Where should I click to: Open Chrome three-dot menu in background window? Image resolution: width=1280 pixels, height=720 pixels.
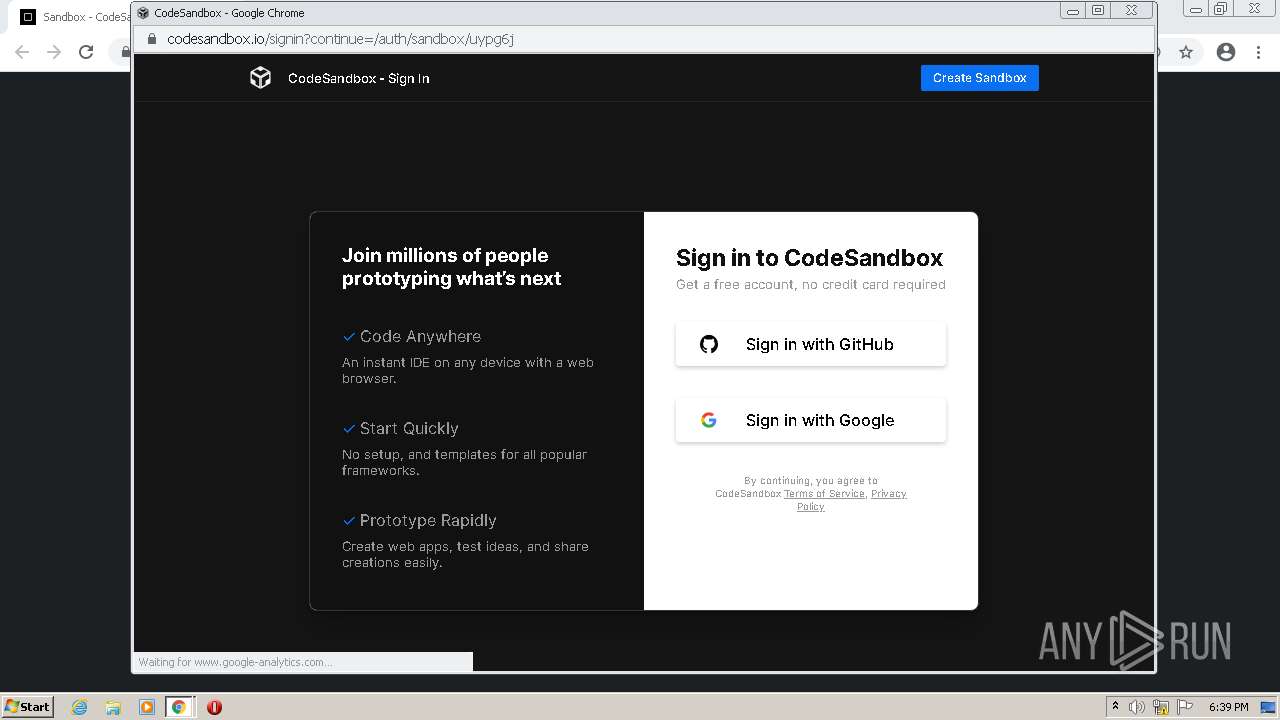click(x=1258, y=52)
